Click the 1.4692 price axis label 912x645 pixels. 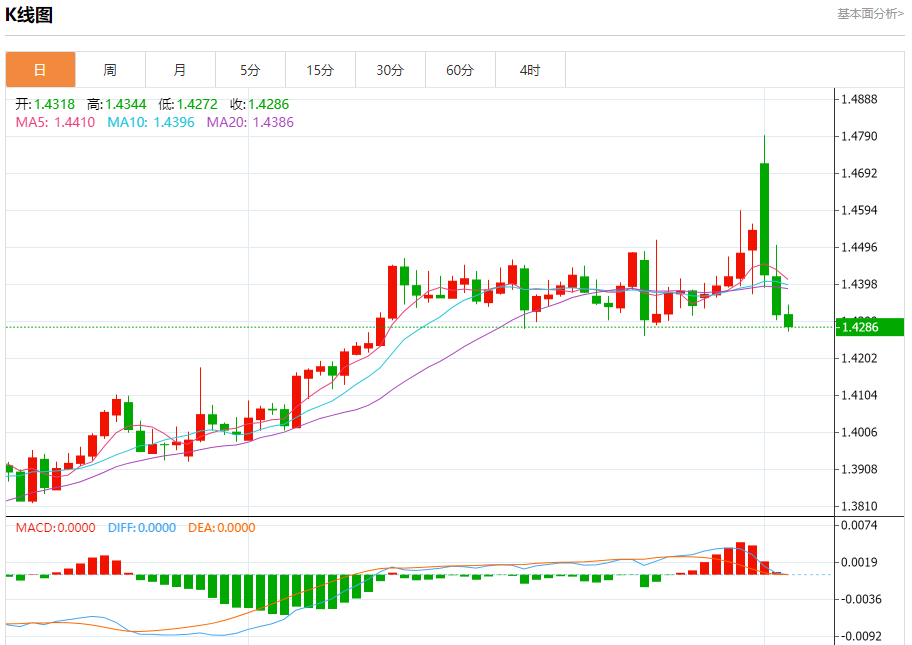859,173
